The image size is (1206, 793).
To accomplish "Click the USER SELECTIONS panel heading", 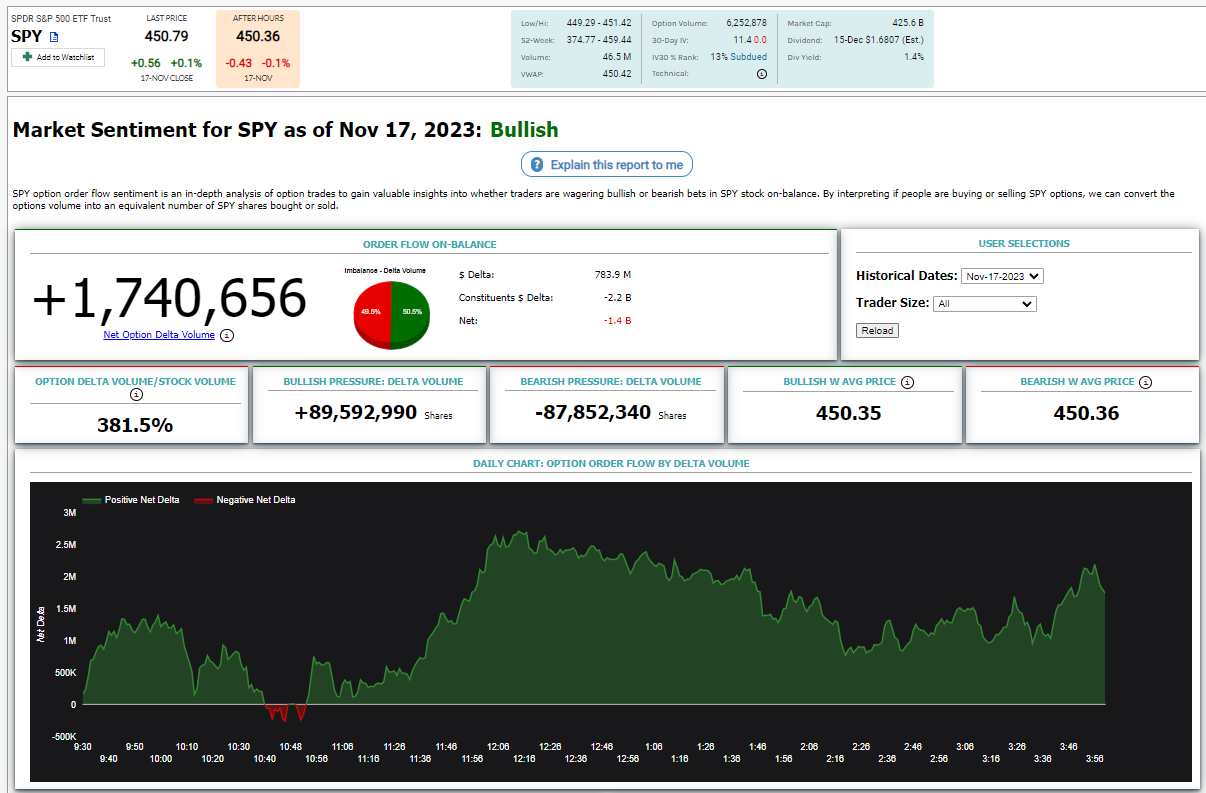I will (1024, 244).
